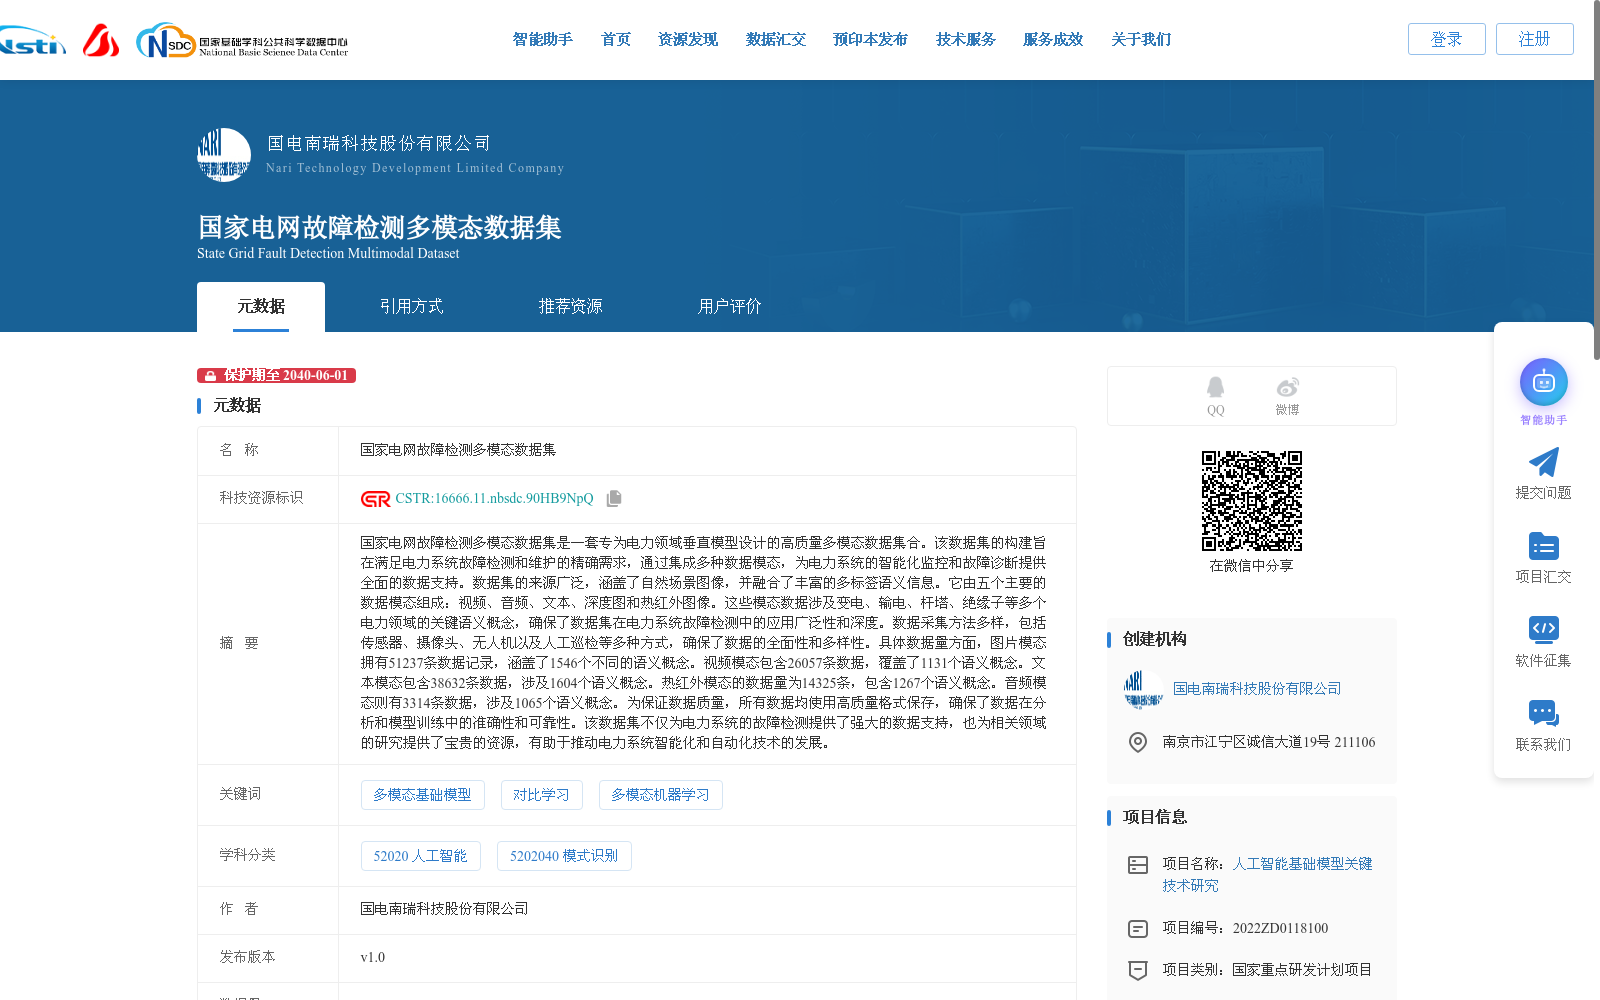
Task: Select the 元数据 tab
Action: [x=261, y=306]
